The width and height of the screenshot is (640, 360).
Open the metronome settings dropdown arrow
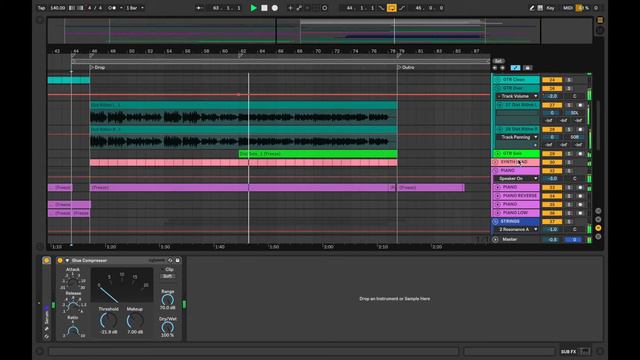coord(121,8)
